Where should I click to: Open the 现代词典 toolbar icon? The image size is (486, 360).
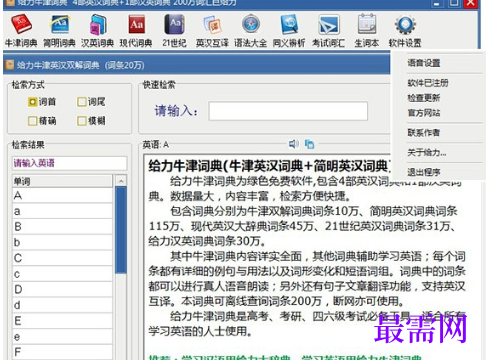point(136,31)
